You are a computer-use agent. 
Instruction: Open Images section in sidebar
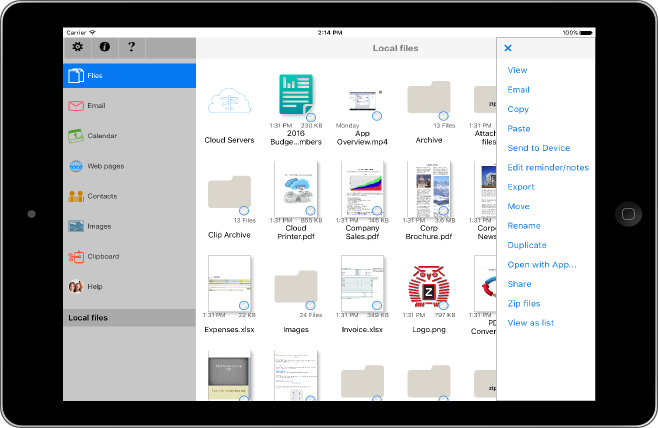(129, 226)
